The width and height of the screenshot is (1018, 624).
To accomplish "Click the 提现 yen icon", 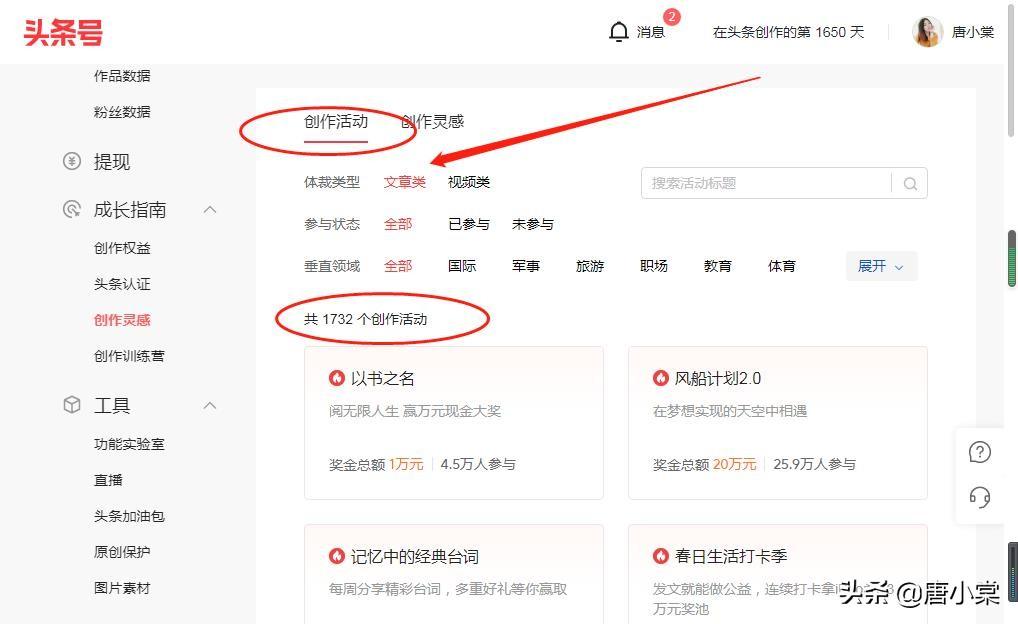I will pos(72,162).
